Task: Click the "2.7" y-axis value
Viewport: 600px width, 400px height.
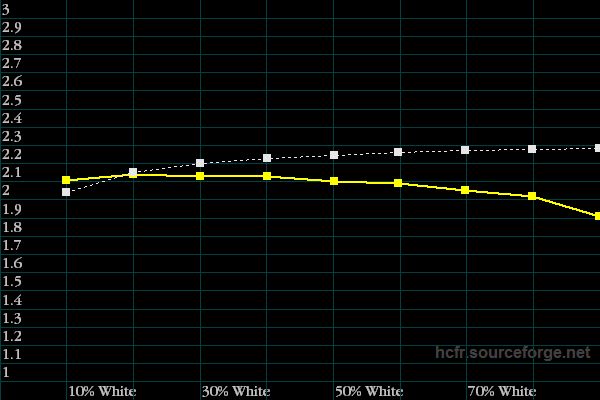Action: click(x=12, y=63)
